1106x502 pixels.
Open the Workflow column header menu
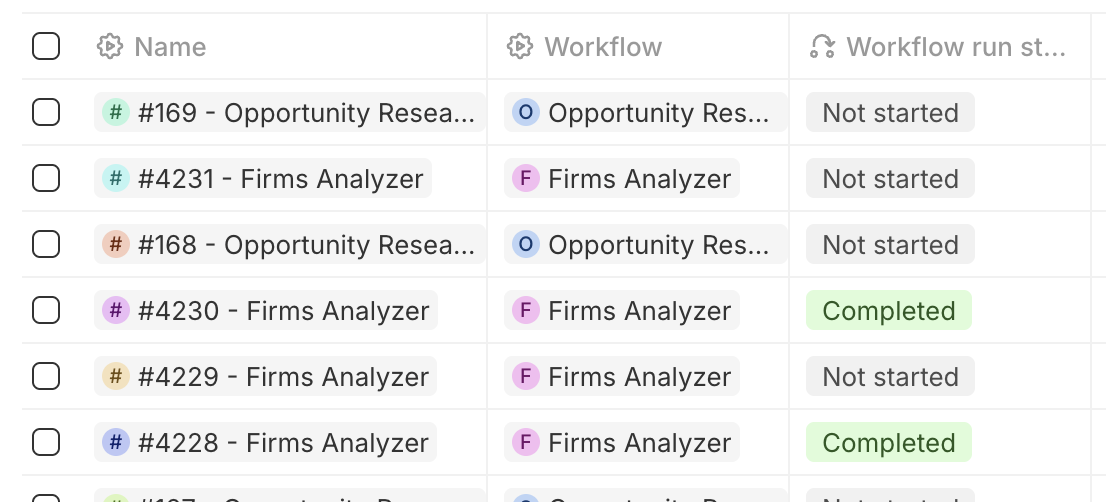[603, 47]
